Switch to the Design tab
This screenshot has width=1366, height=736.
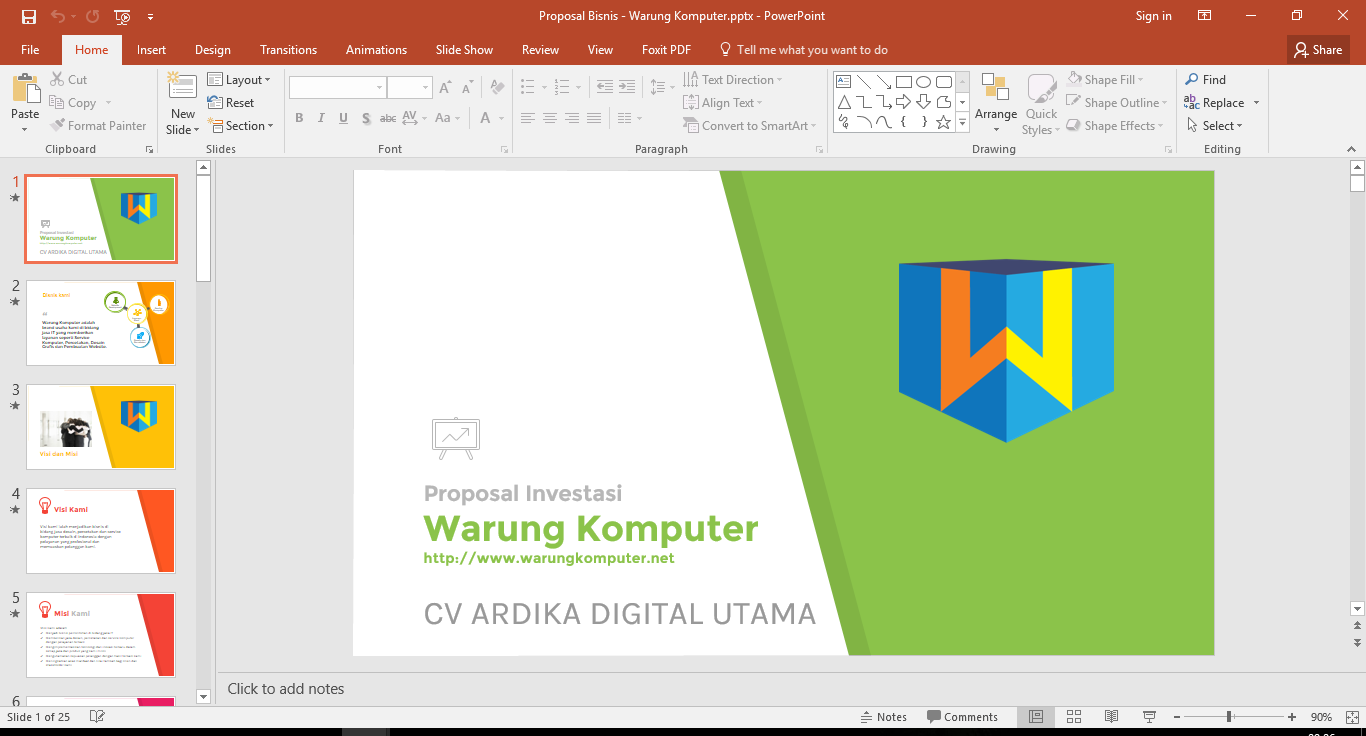tap(213, 50)
